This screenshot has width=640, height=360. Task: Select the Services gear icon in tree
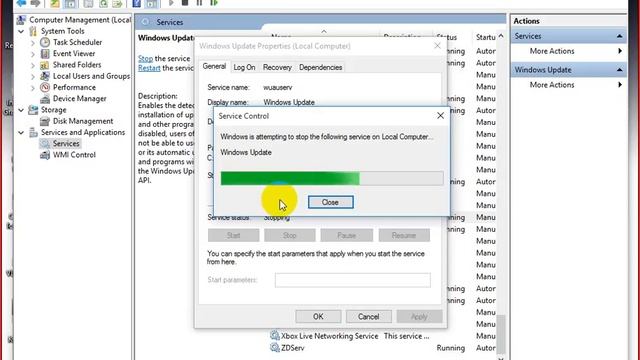pos(45,144)
